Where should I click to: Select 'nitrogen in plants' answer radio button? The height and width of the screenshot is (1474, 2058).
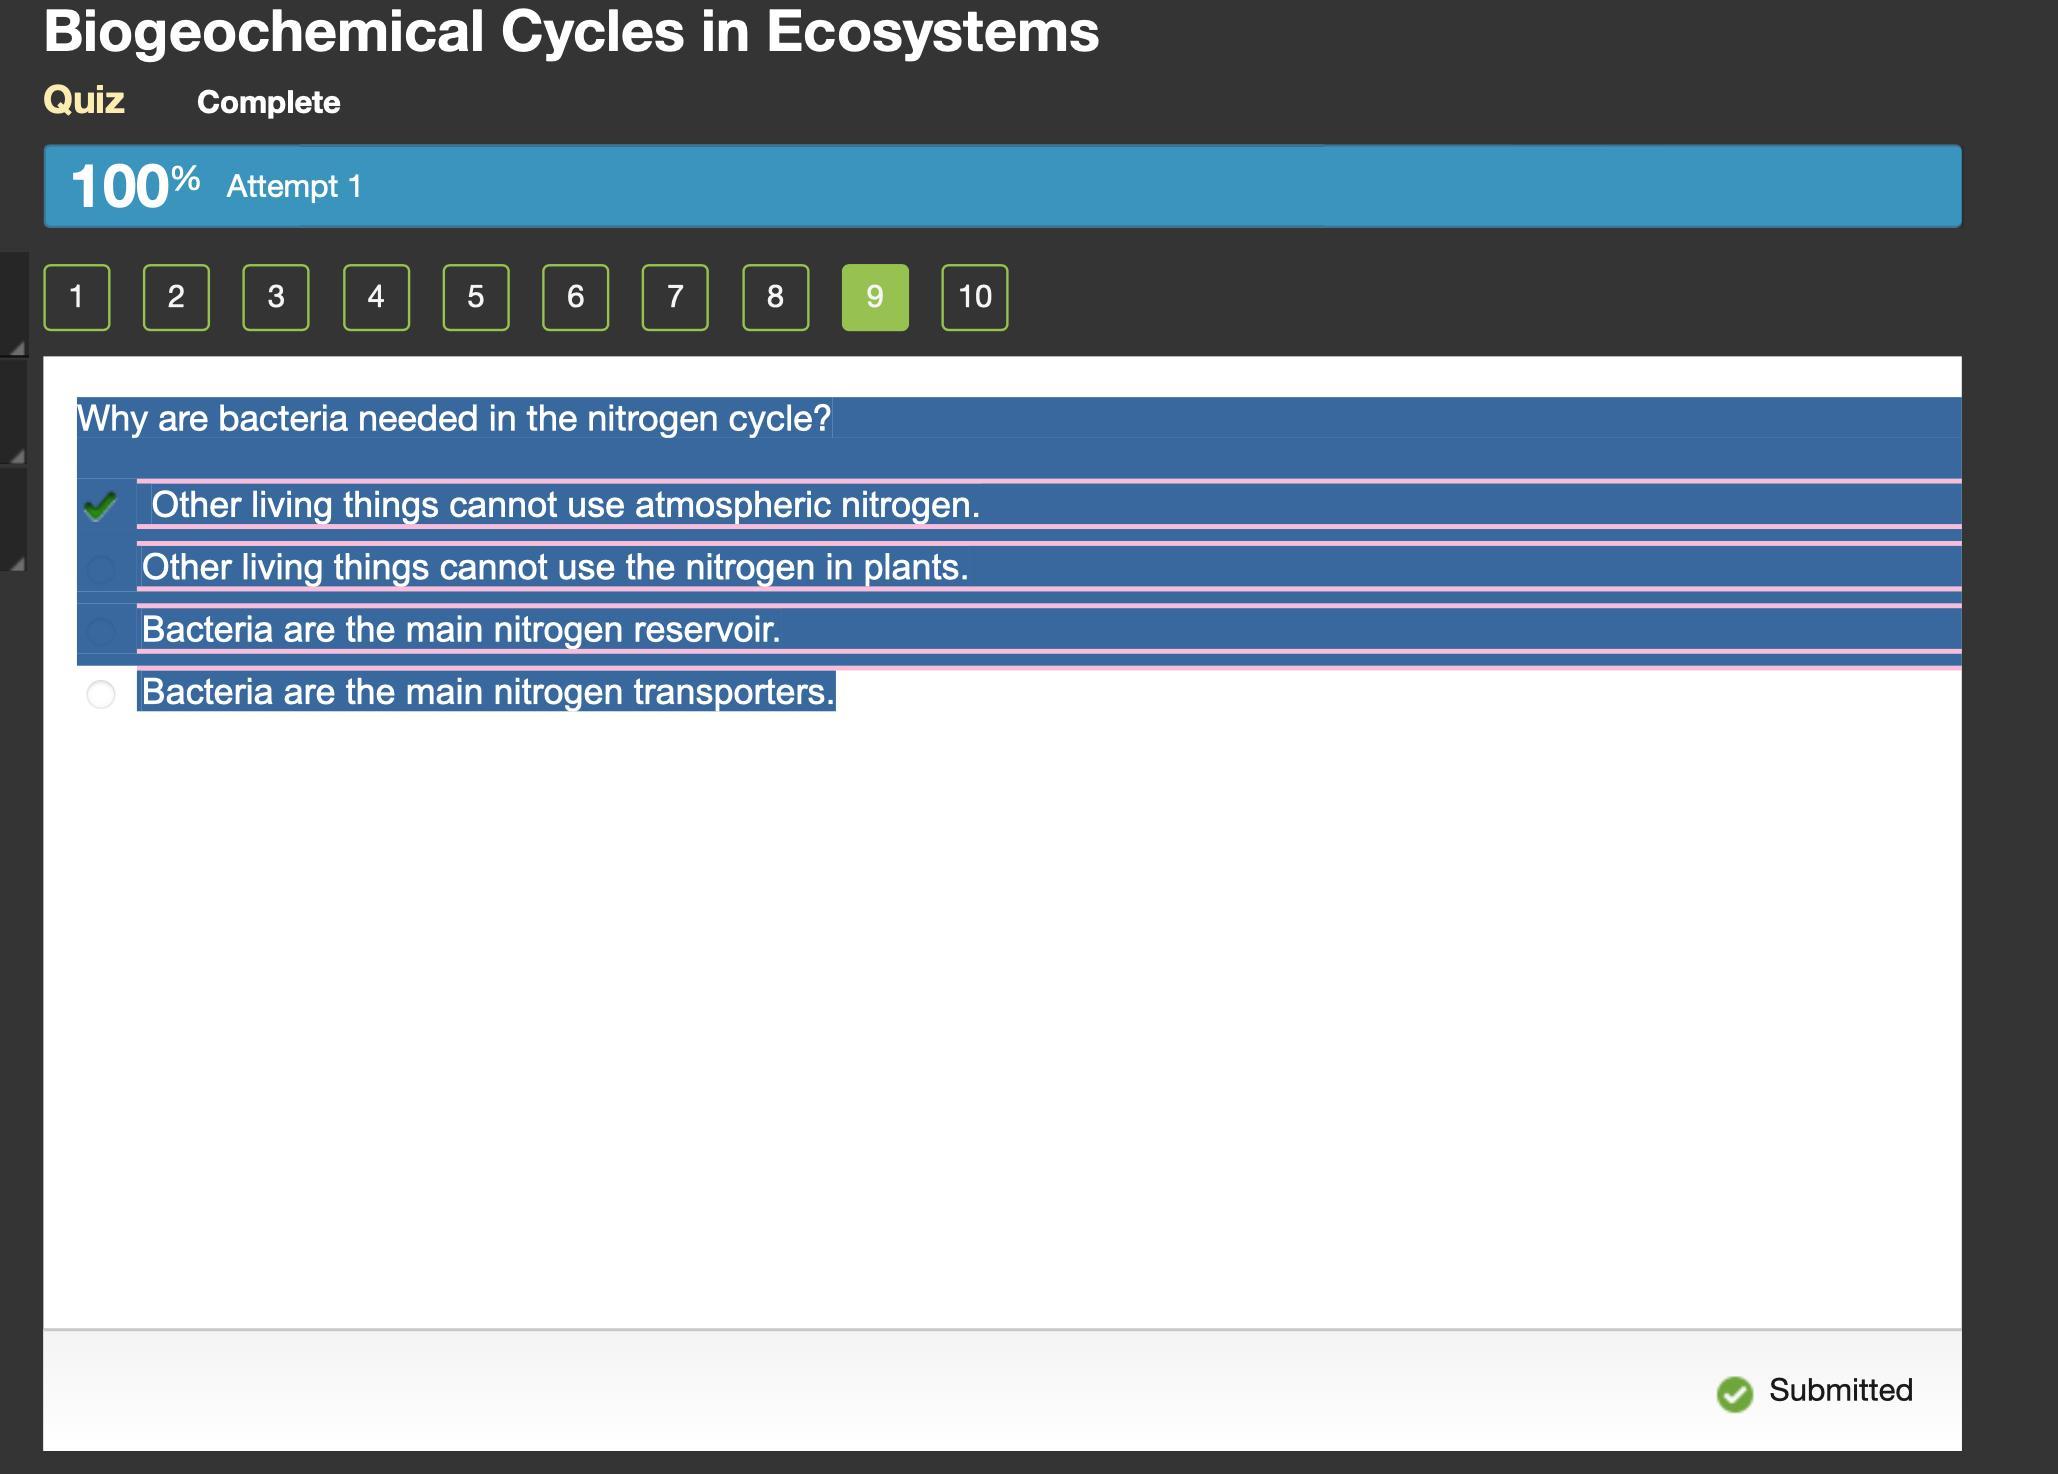click(x=101, y=569)
